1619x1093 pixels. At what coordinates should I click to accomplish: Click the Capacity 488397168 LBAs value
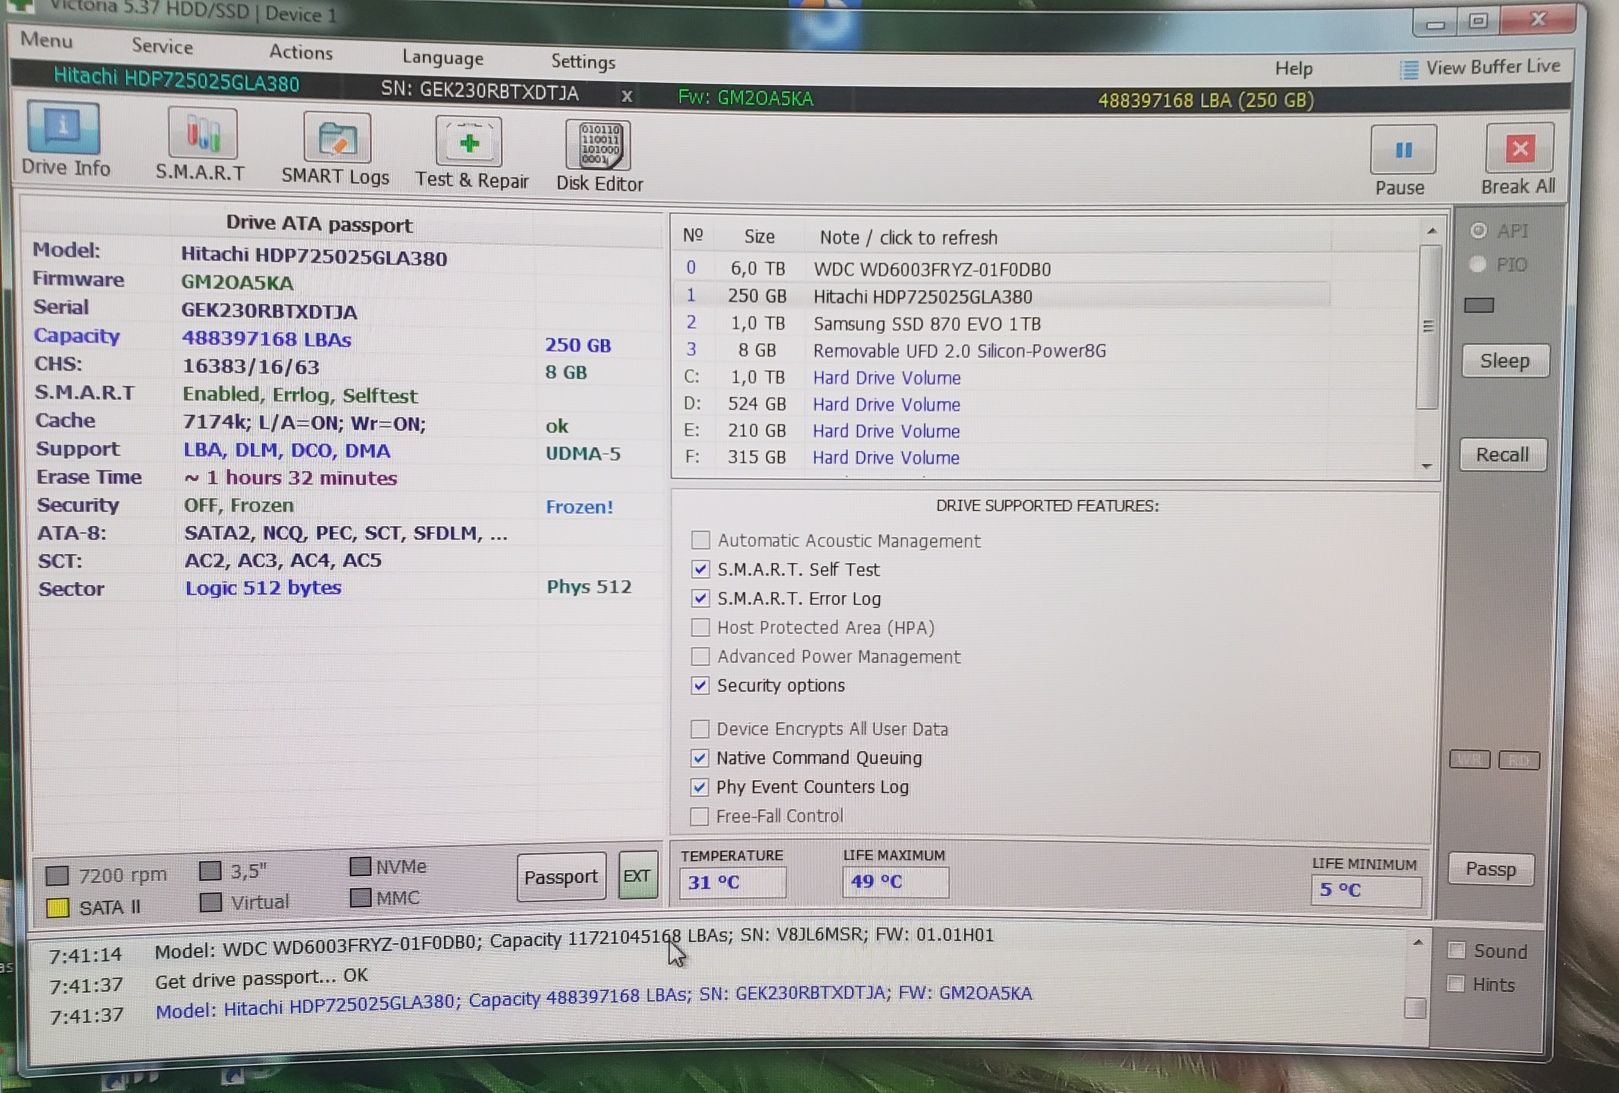[266, 338]
